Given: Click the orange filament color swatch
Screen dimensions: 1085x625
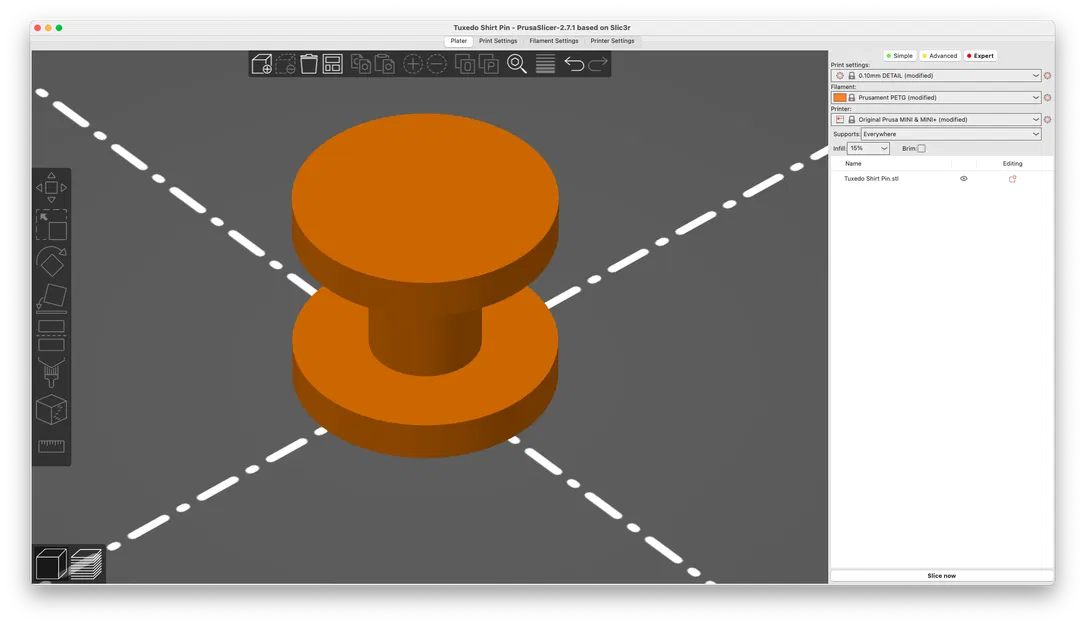Looking at the screenshot, I should [840, 98].
